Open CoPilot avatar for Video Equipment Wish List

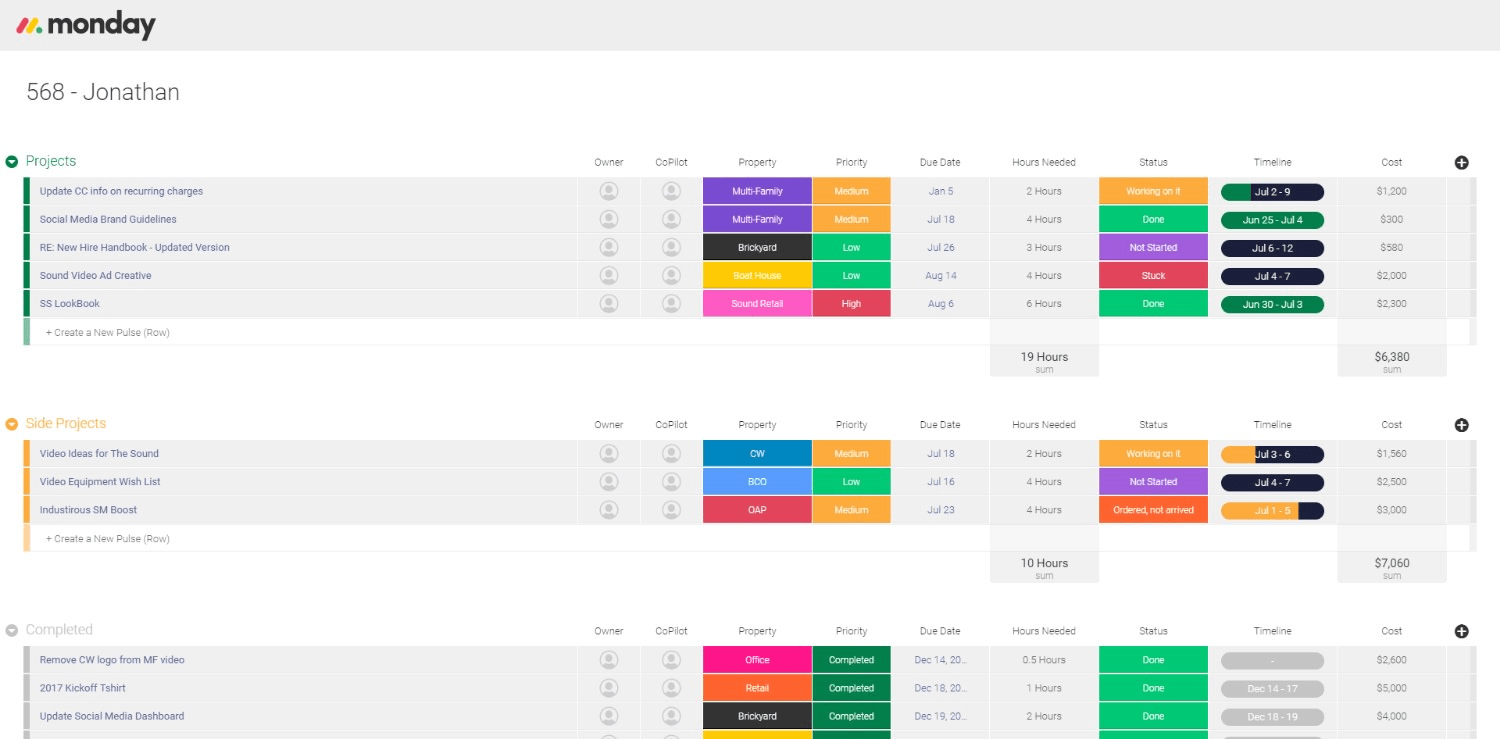coord(671,482)
